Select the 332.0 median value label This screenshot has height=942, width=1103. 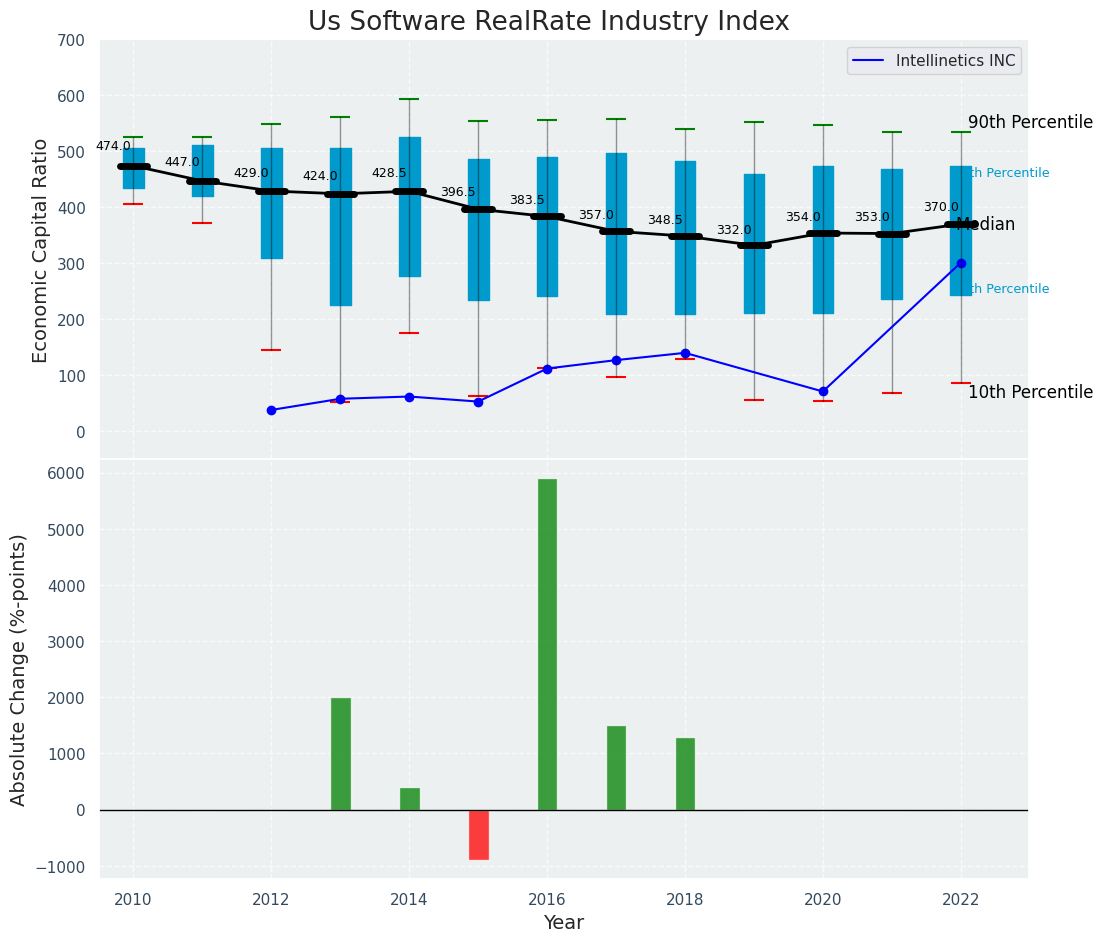click(733, 231)
